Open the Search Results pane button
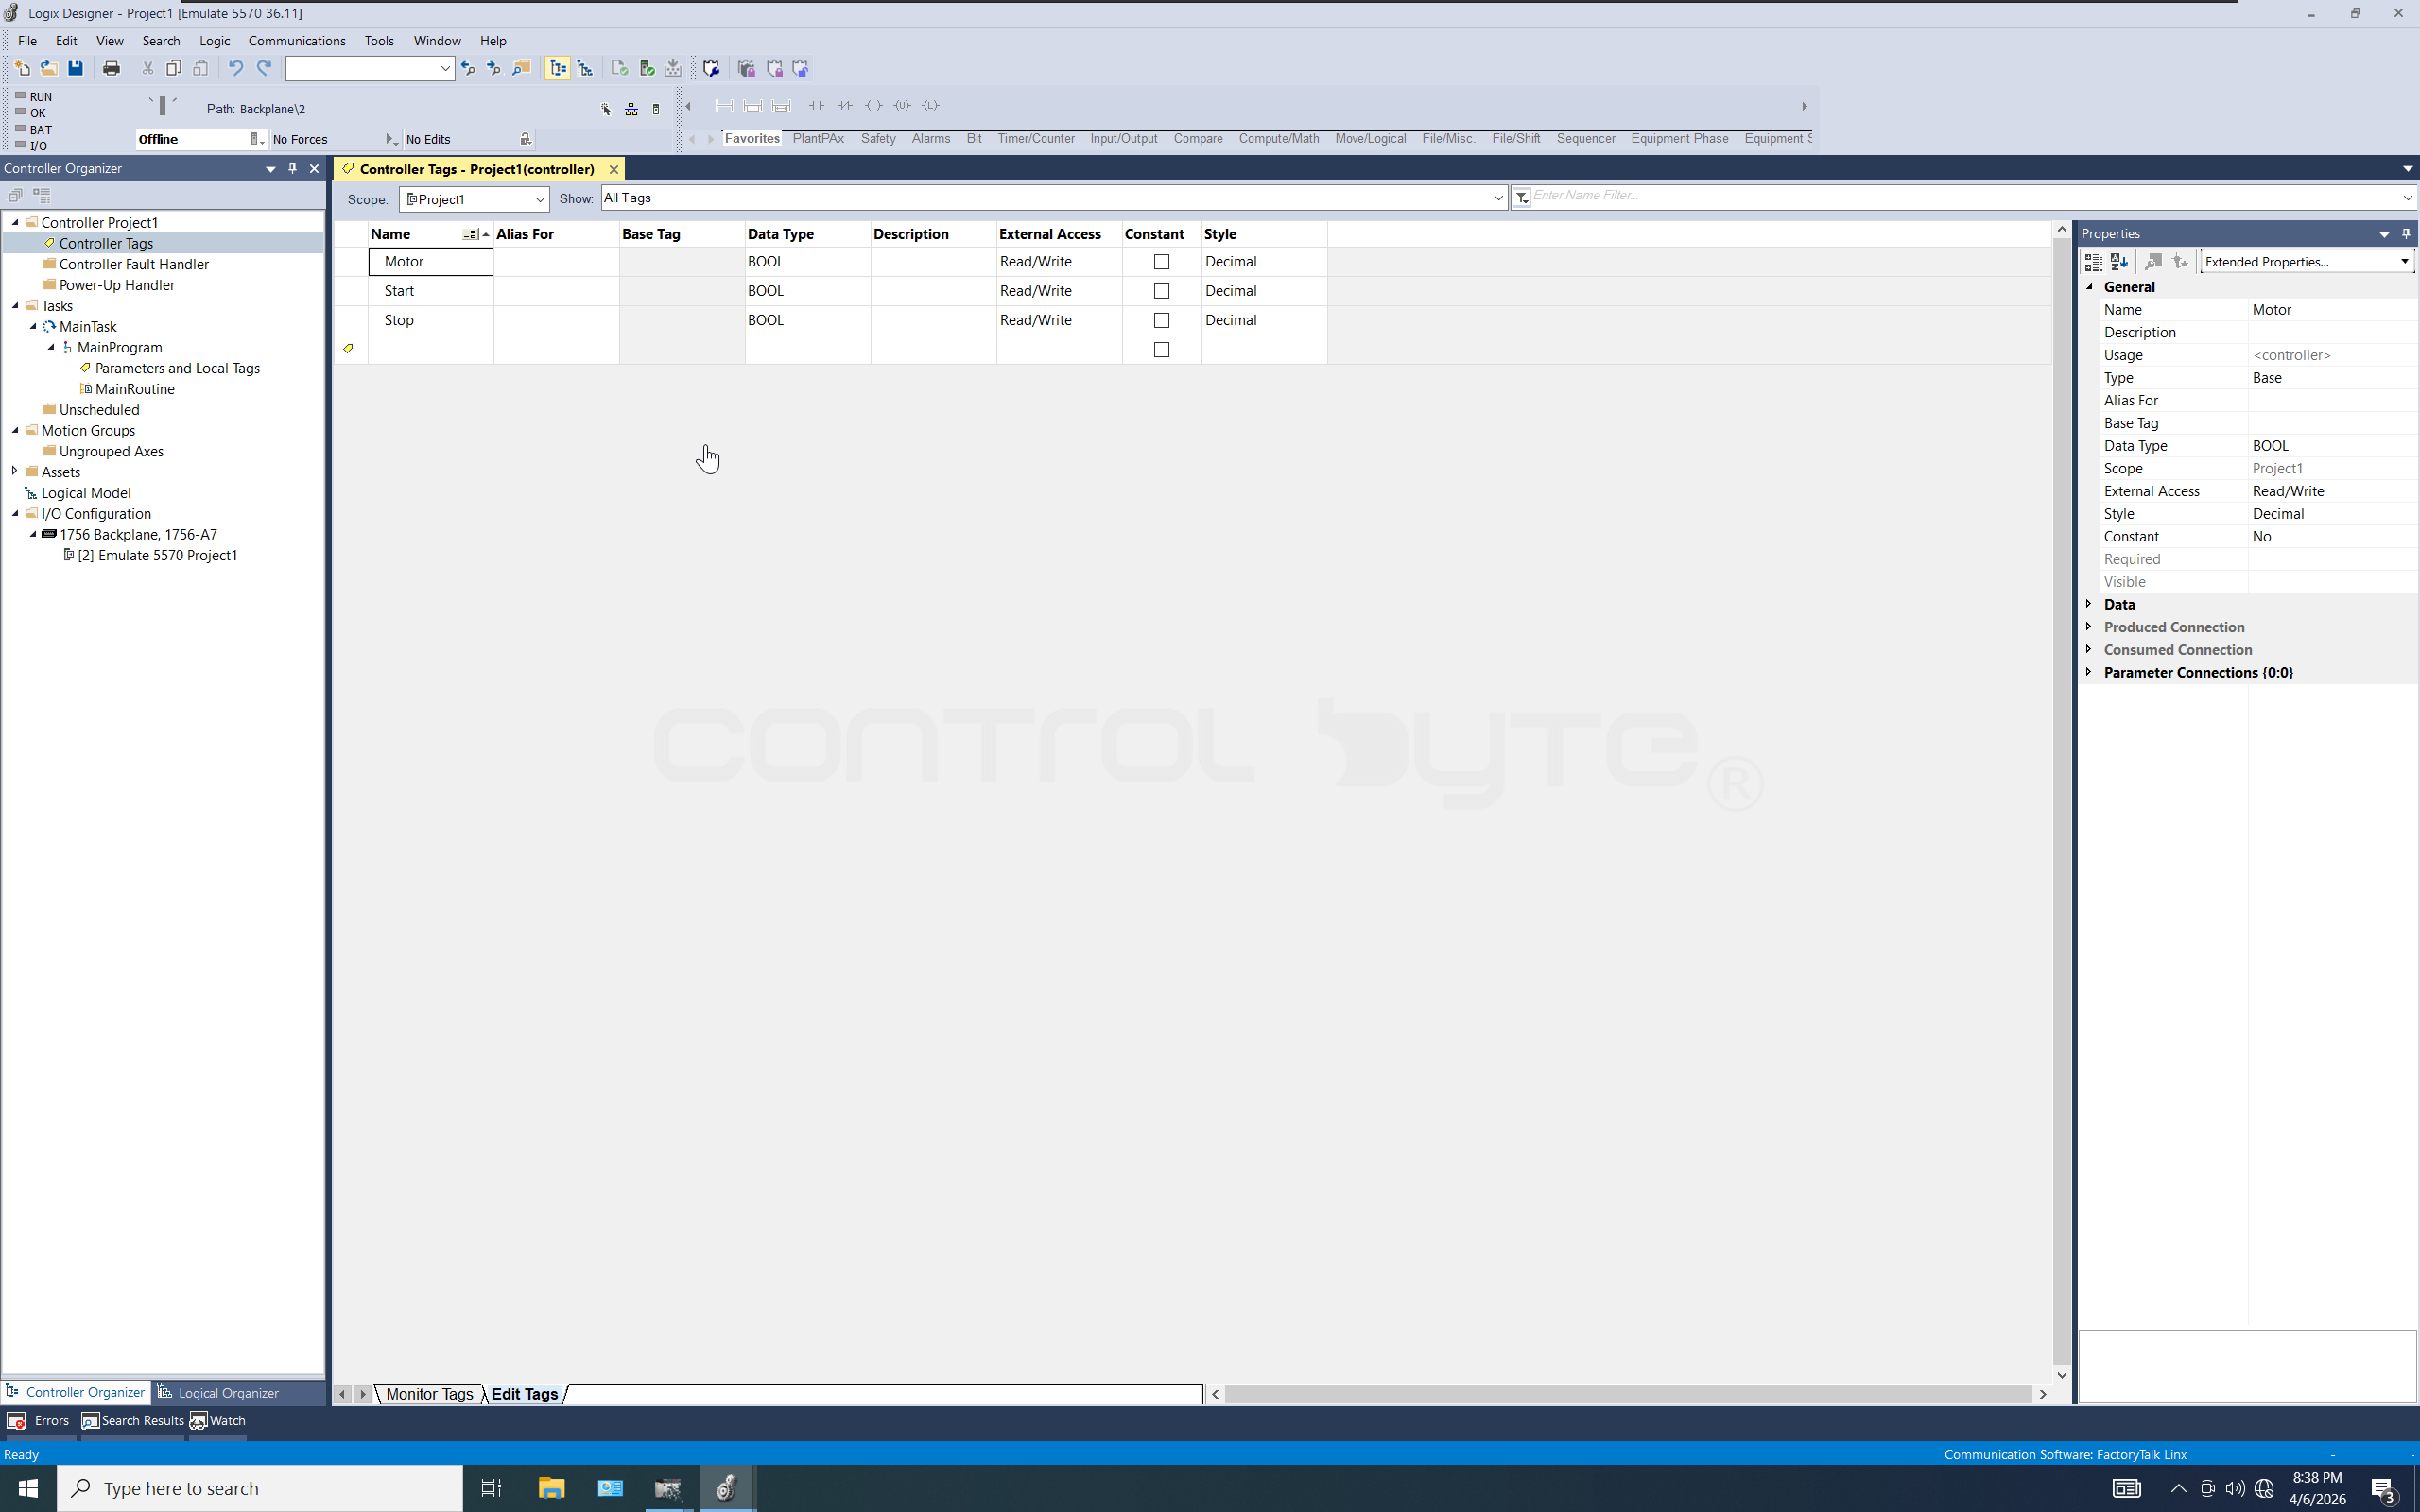This screenshot has height=1512, width=2420. pyautogui.click(x=133, y=1420)
